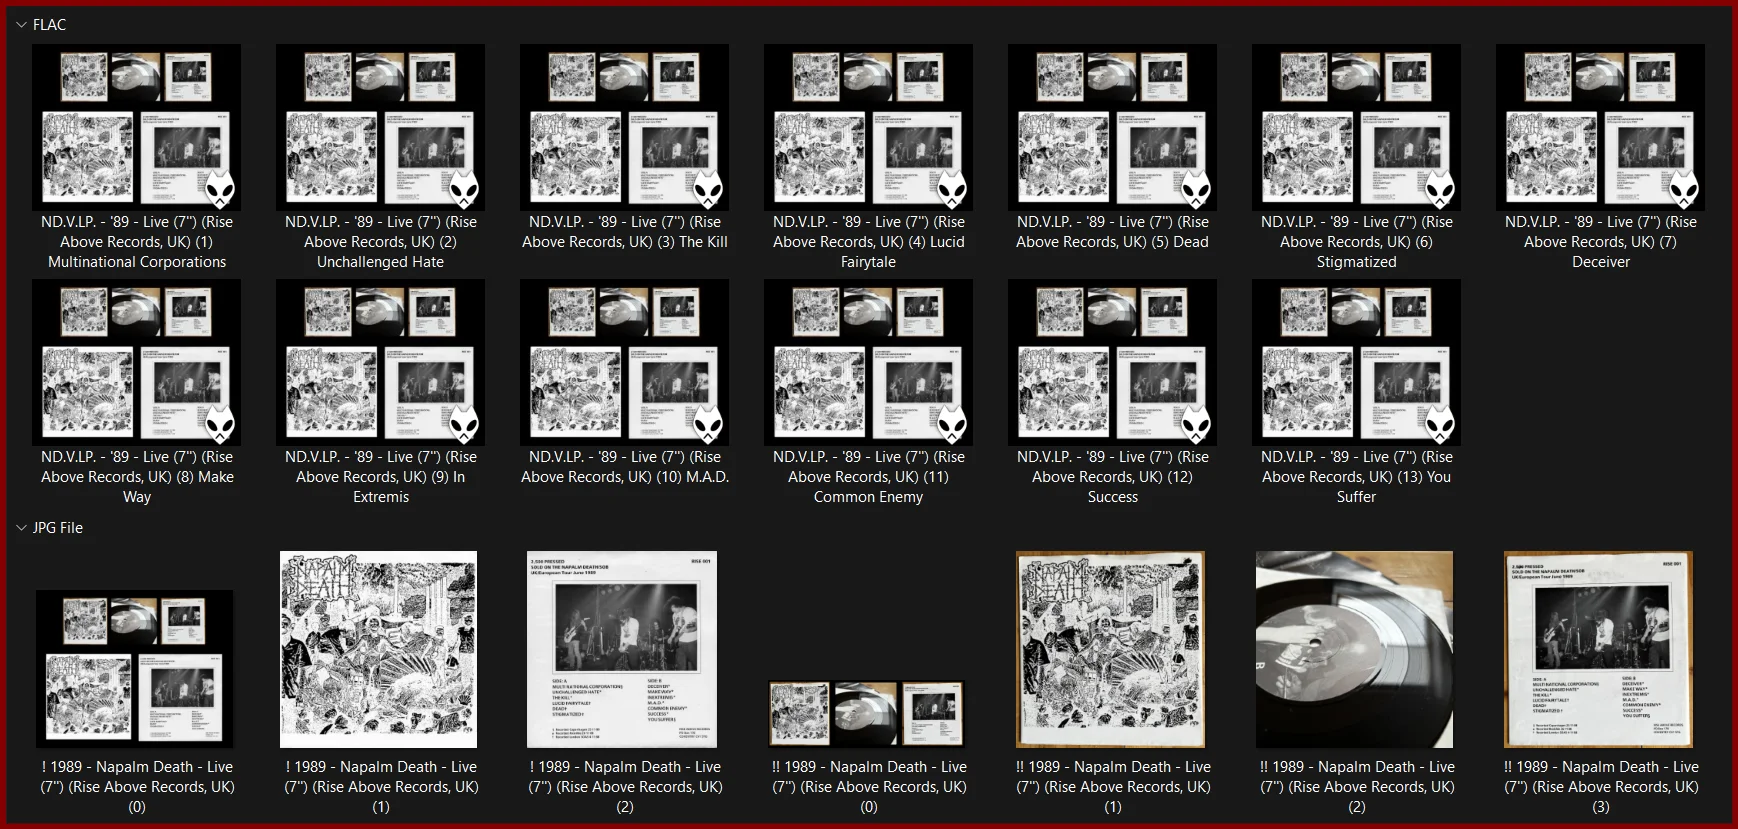Select the JPG File group header label

pyautogui.click(x=58, y=528)
